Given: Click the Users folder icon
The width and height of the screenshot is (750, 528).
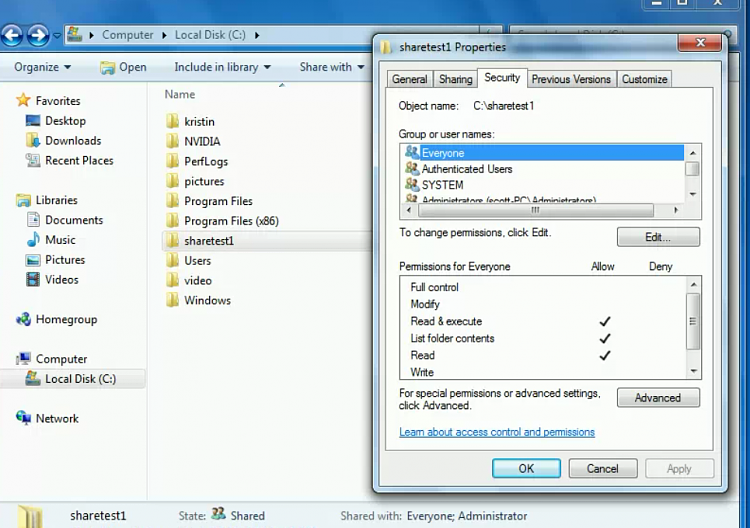Looking at the screenshot, I should point(172,260).
